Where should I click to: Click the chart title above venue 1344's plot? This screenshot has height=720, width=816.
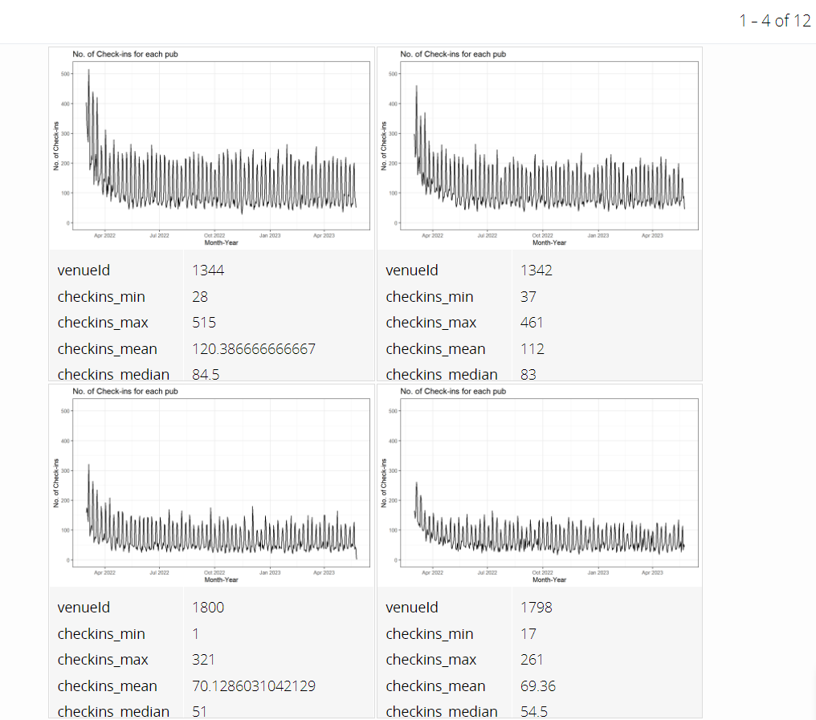125,54
